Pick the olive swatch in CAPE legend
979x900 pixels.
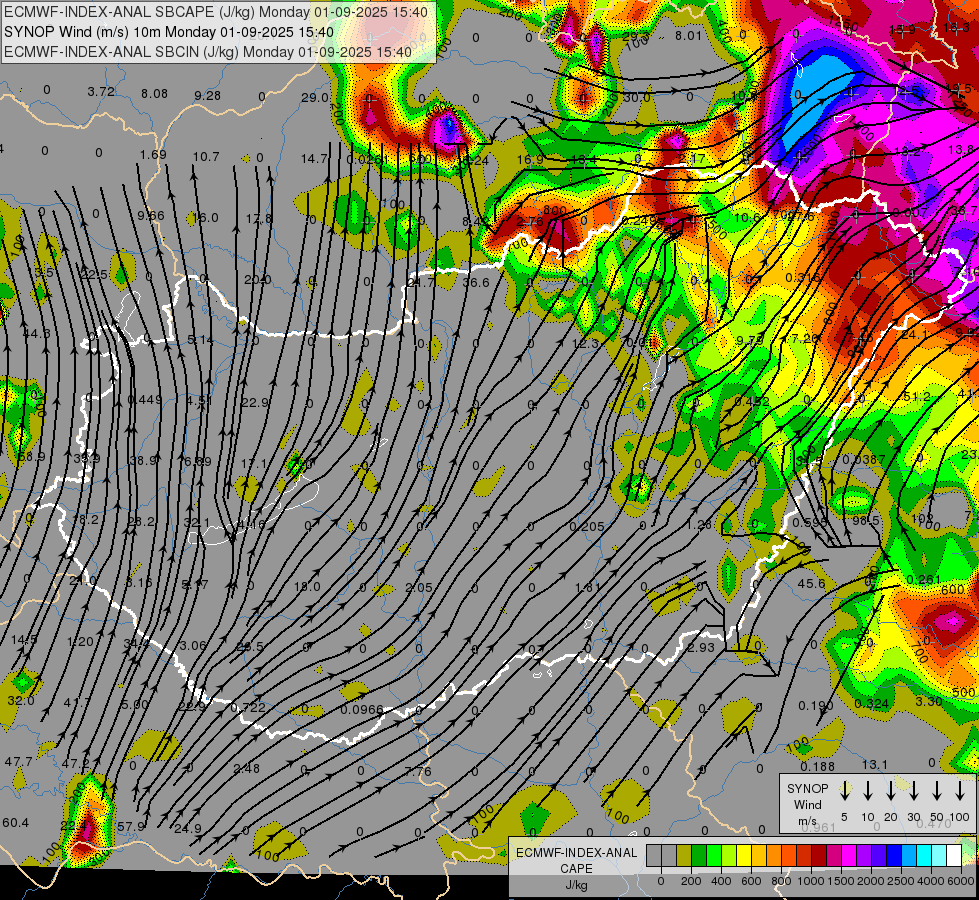[x=684, y=856]
